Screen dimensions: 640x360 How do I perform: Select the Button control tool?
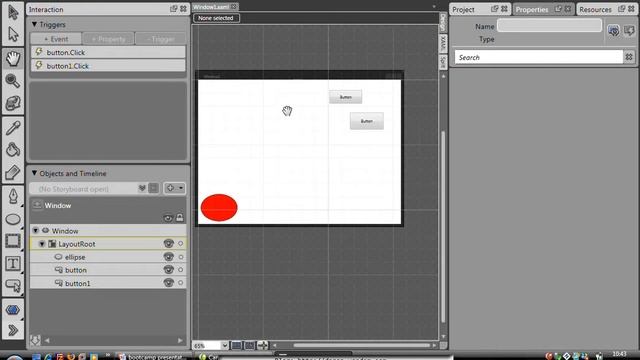pos(13,285)
